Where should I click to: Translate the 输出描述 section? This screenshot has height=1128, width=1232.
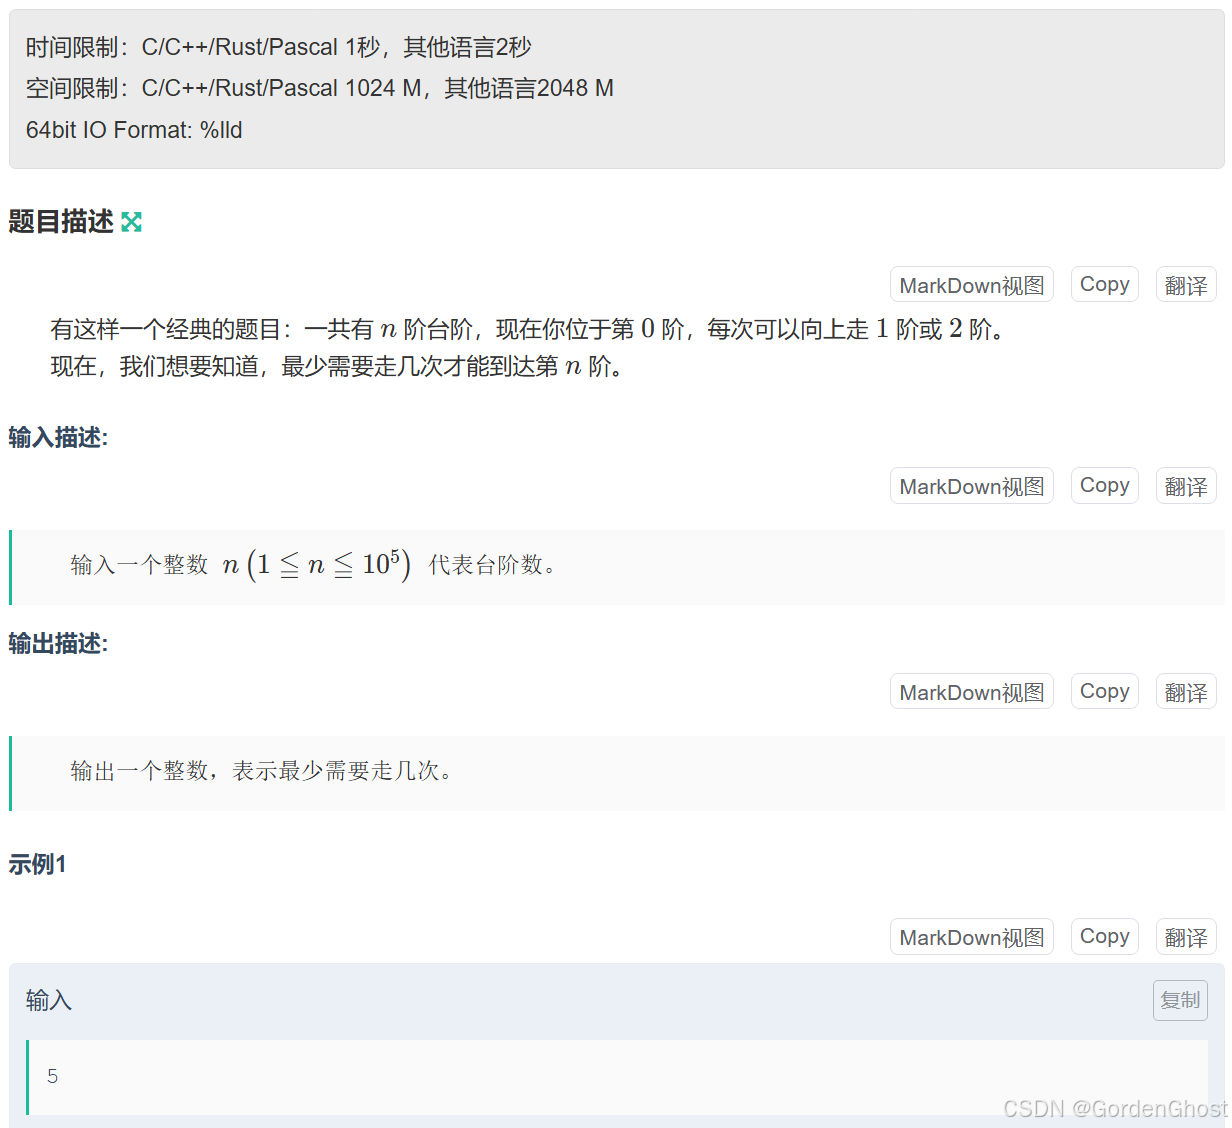[1185, 691]
